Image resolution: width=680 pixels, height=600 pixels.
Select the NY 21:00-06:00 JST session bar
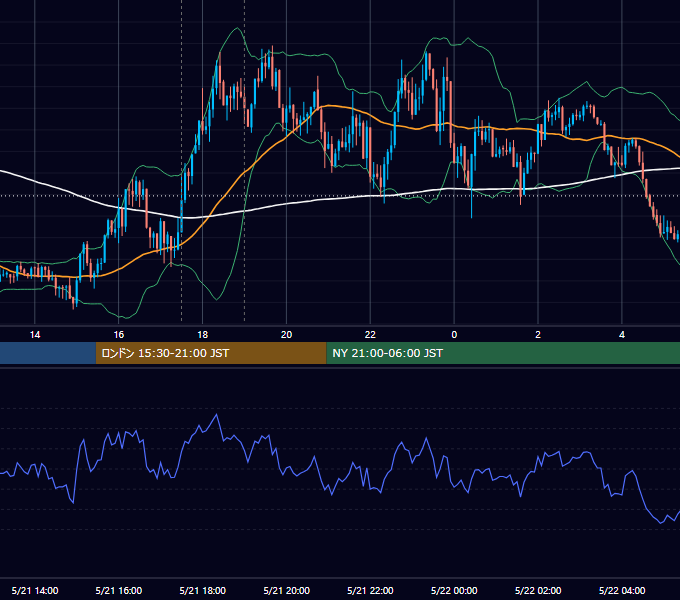(503, 353)
